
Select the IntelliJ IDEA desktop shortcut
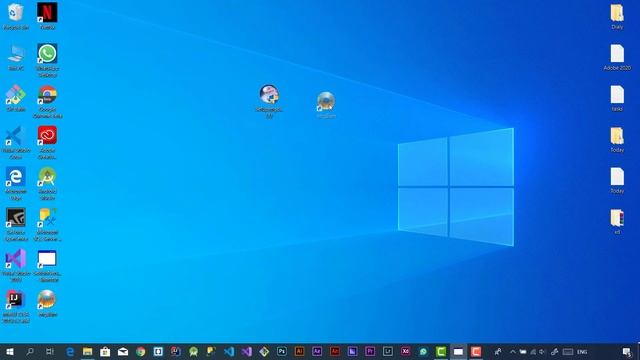pyautogui.click(x=16, y=306)
